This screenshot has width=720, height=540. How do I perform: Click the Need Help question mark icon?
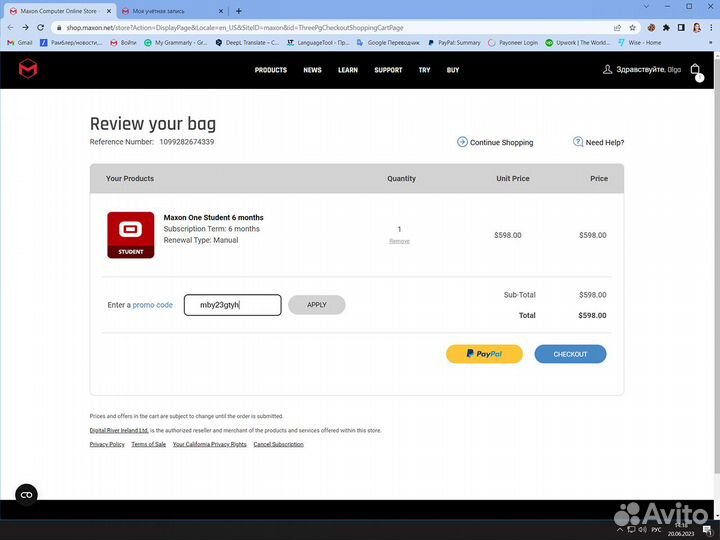578,142
